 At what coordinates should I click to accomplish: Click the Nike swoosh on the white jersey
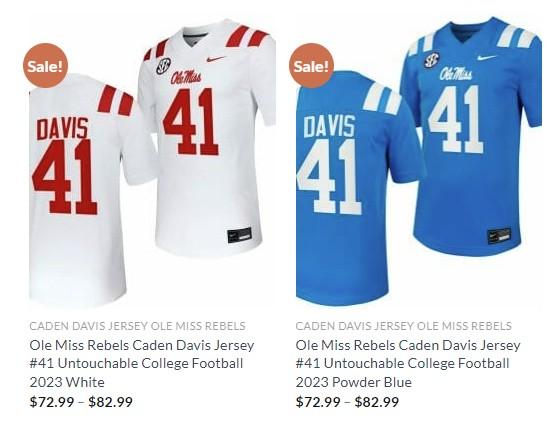coord(216,59)
